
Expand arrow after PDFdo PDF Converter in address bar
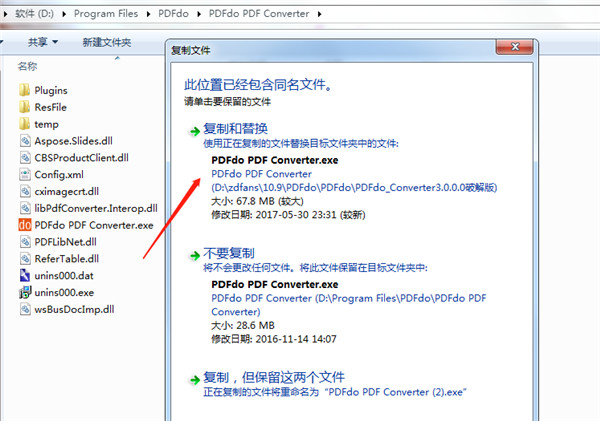tap(320, 14)
